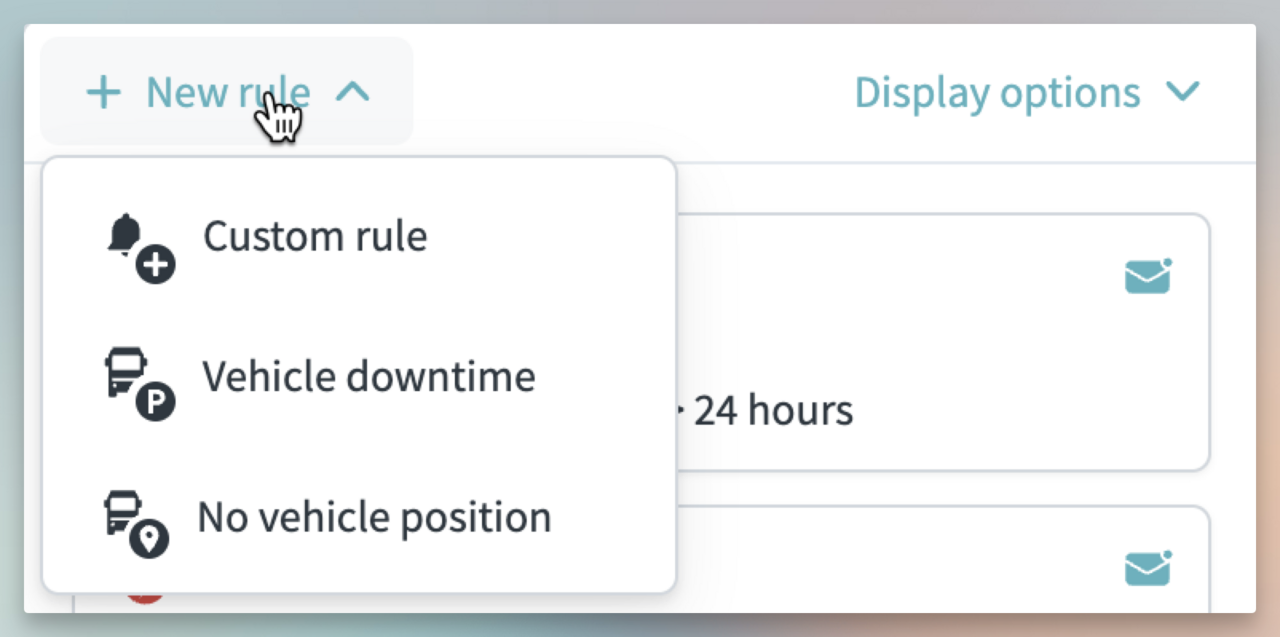Choose the Vehicle downtime menu entry
Screen dimensions: 1280x637
tap(368, 377)
